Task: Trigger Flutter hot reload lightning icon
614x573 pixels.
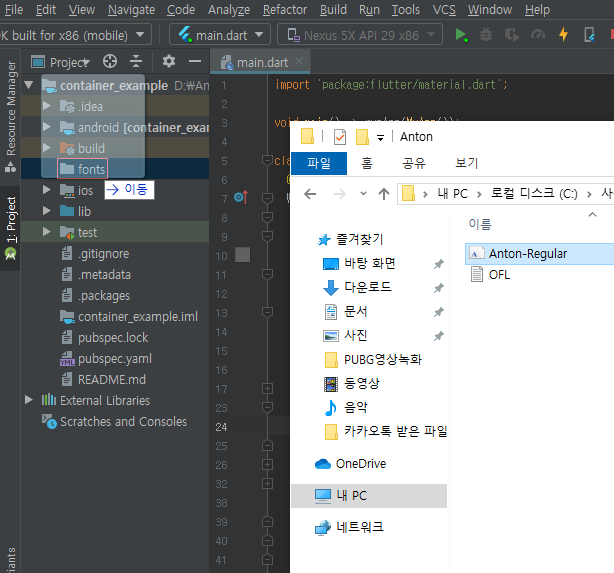Action: tap(563, 34)
